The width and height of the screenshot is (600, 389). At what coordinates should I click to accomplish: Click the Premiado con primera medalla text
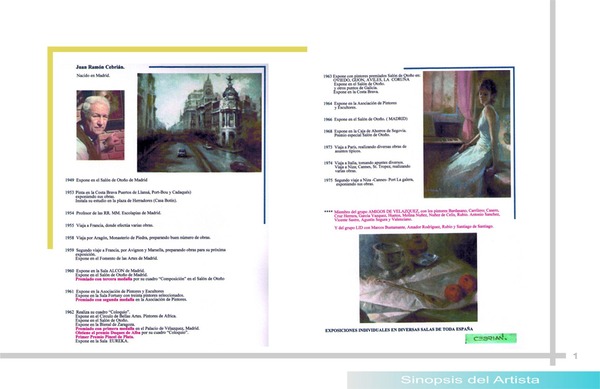(105, 329)
